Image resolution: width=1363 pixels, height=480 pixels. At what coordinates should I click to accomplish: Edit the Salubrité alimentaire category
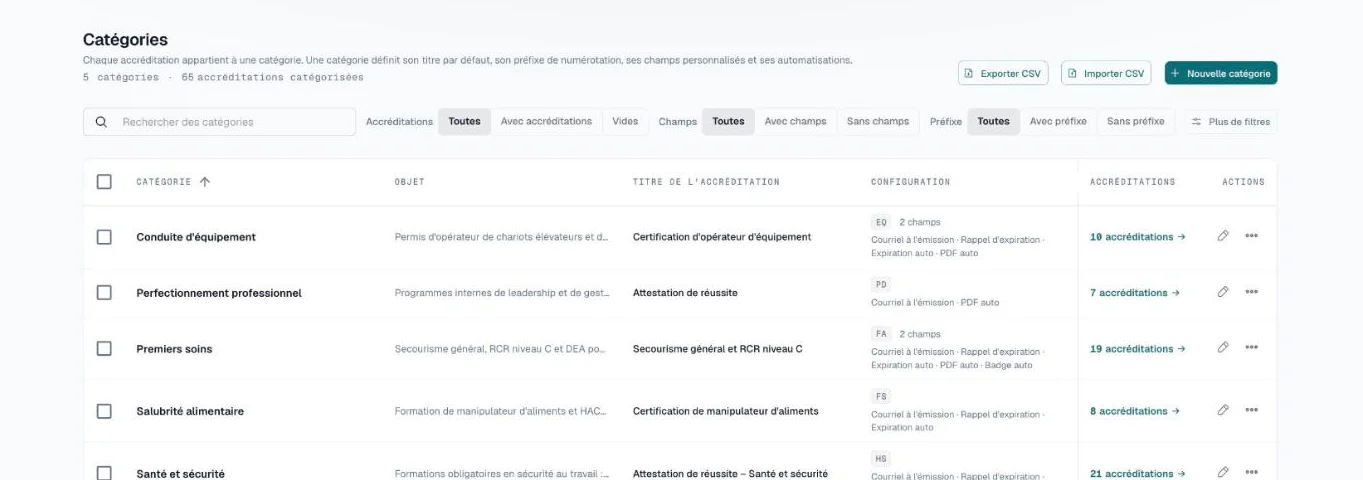[1222, 410]
